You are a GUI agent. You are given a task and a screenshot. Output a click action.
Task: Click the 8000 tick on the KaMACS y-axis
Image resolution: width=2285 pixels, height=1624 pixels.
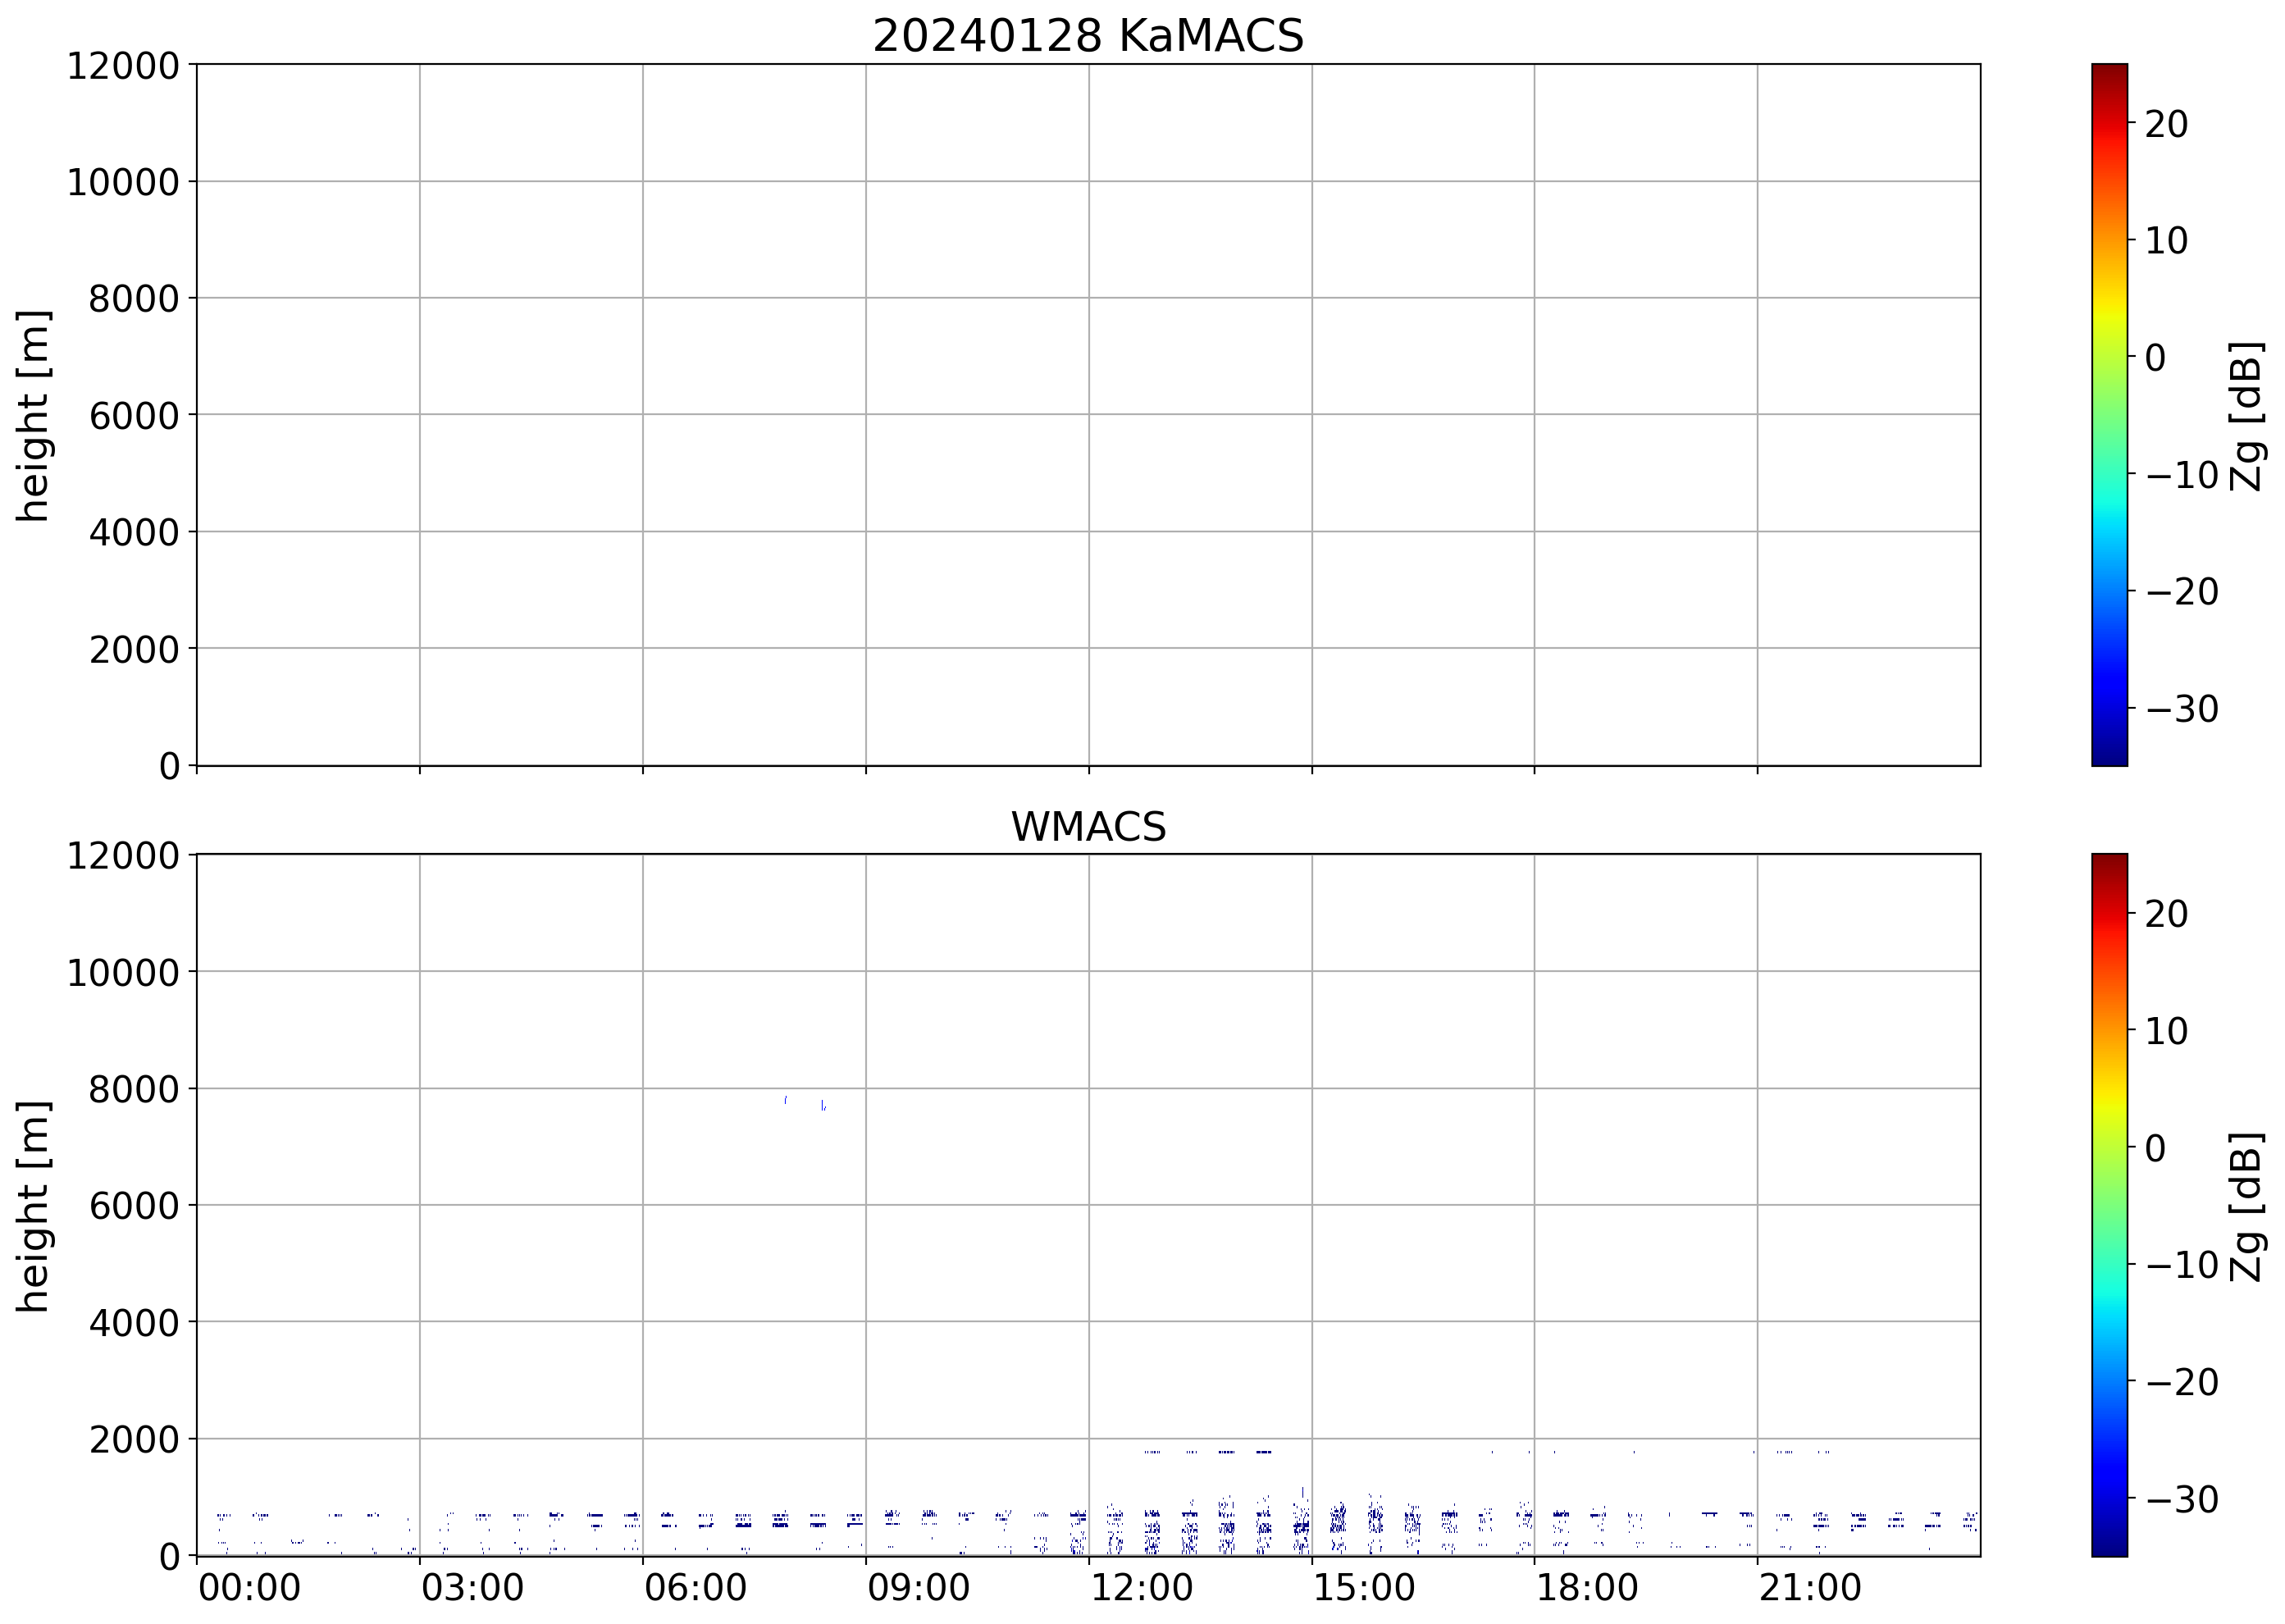[x=134, y=298]
